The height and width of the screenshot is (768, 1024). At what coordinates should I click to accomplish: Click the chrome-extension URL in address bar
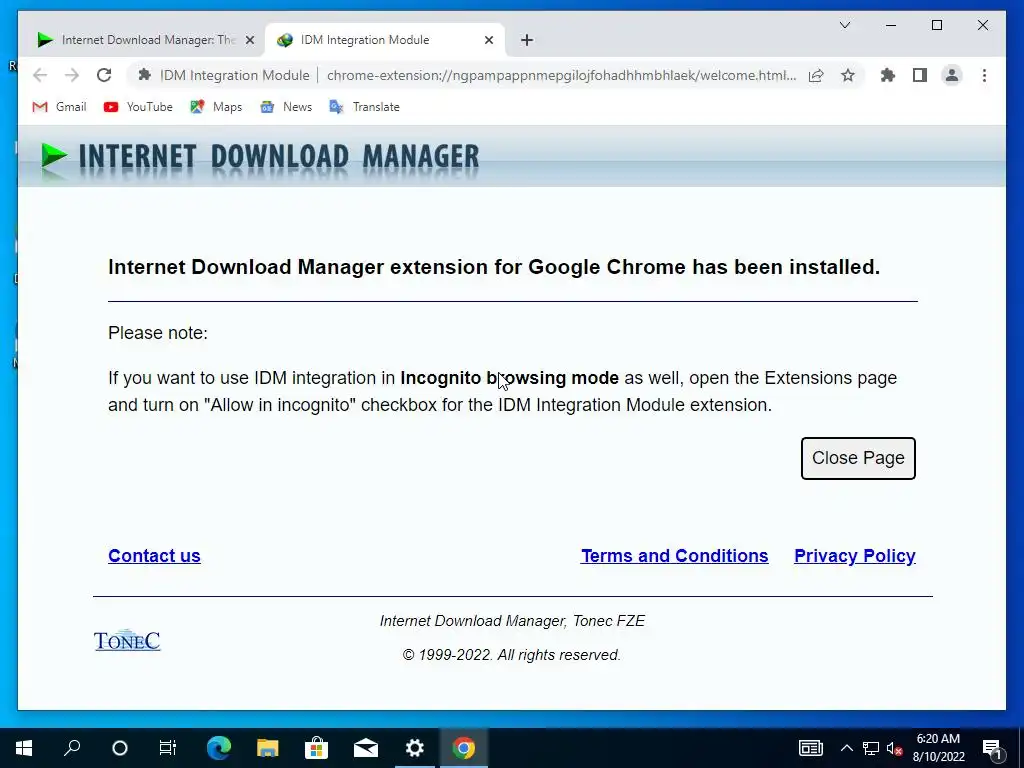click(562, 75)
